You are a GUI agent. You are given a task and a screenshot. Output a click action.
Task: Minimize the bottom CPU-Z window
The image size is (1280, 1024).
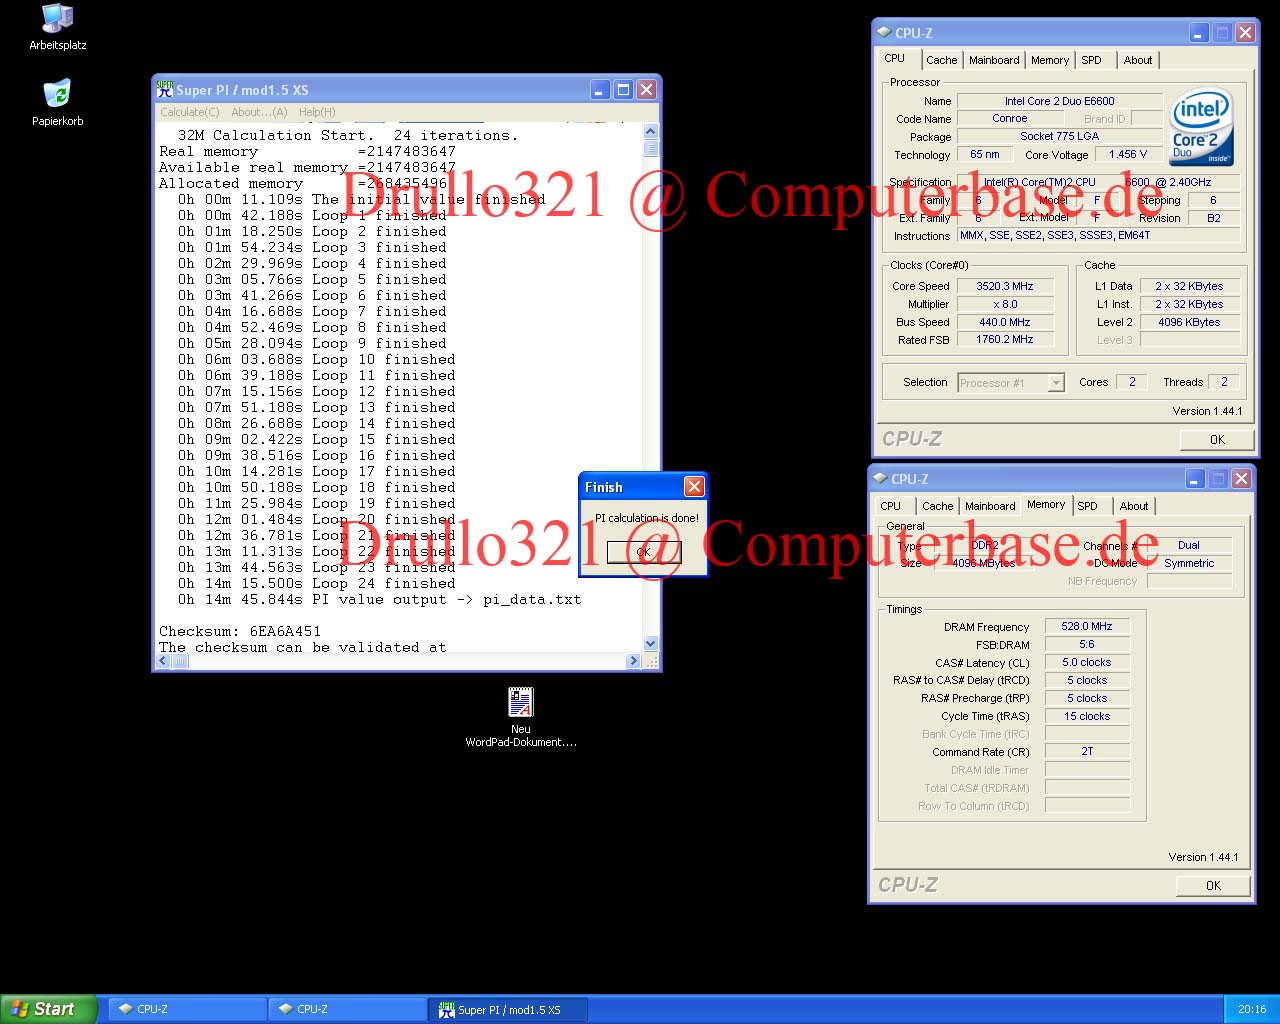[1195, 479]
